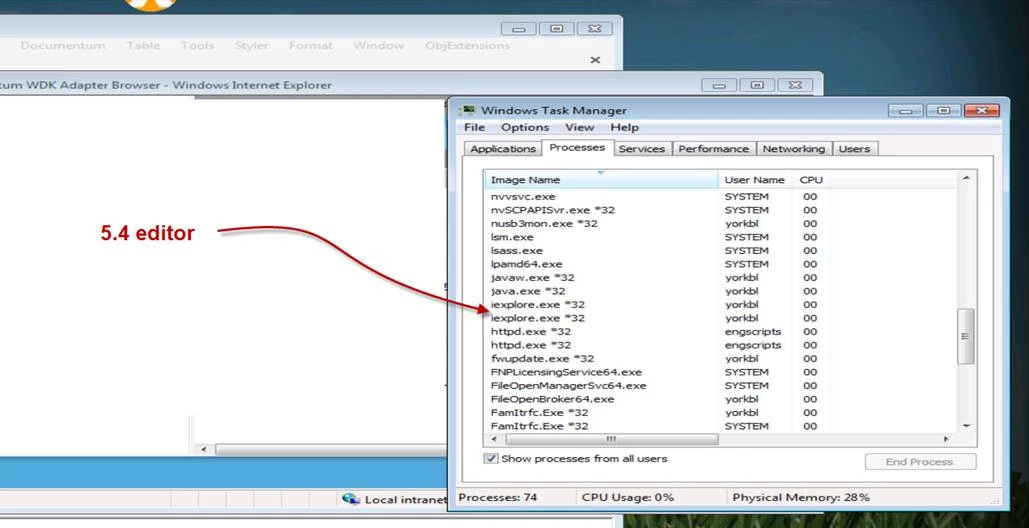Select the nvvsvc.exe process row
This screenshot has height=528, width=1029.
721,196
